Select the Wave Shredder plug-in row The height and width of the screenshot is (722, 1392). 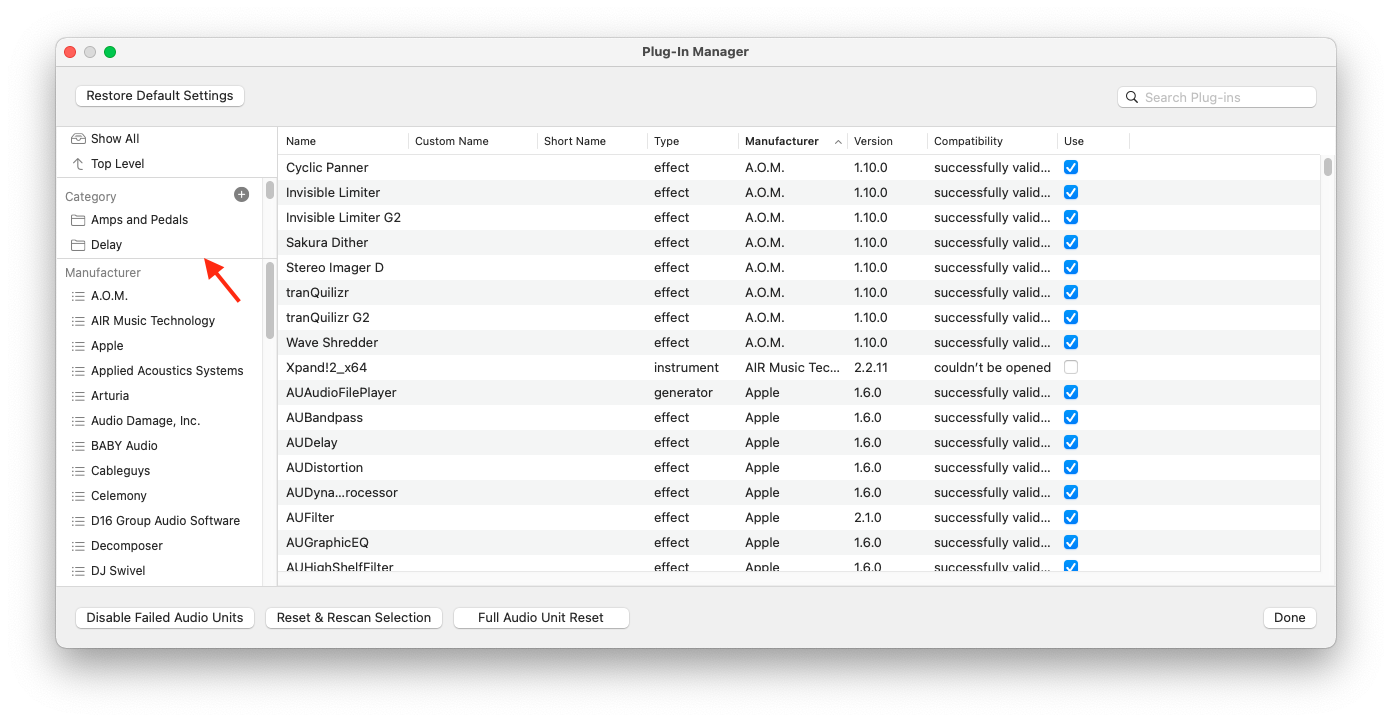click(x=800, y=342)
